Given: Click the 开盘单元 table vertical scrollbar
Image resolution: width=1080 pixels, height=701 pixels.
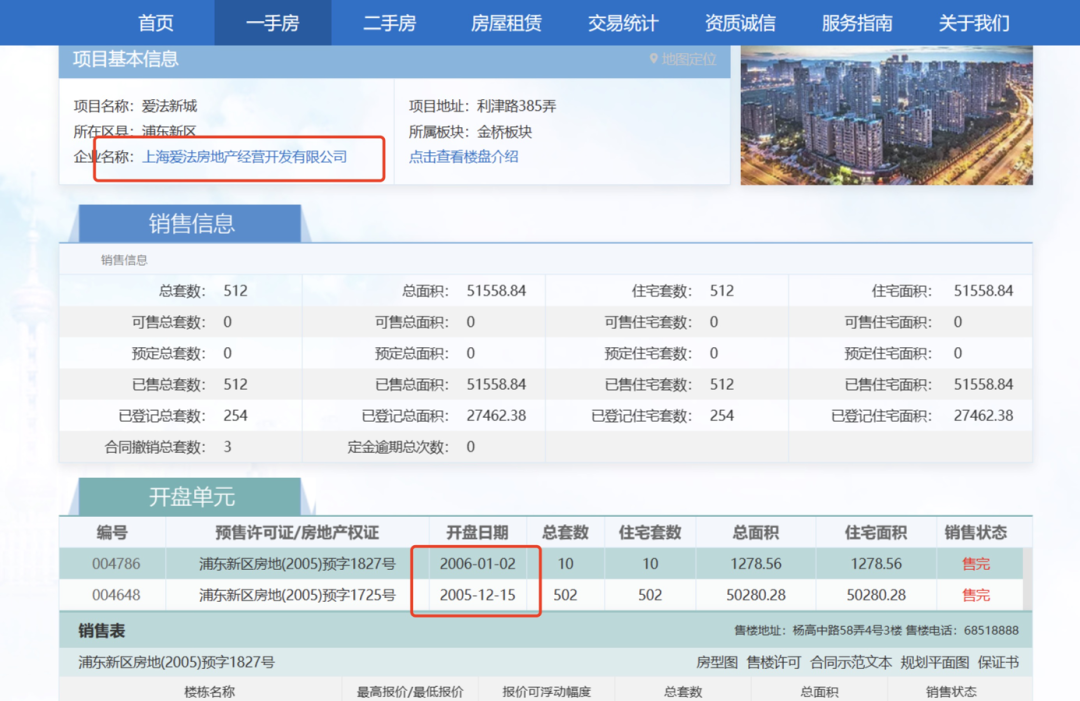Looking at the screenshot, I should (x=1027, y=579).
